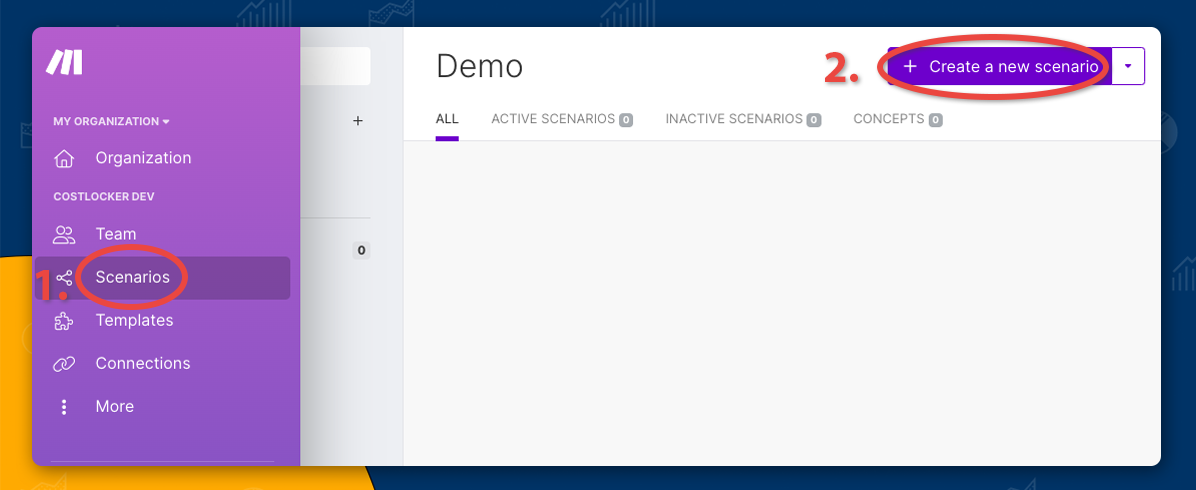The image size is (1196, 490).
Task: Click the puzzle piece icon beside Templates
Action: (x=64, y=321)
